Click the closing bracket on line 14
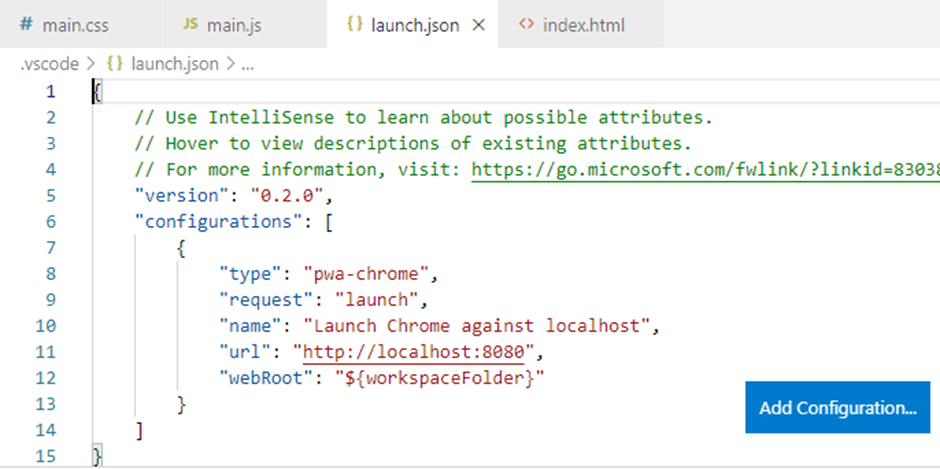The height and width of the screenshot is (469, 940). [140, 430]
